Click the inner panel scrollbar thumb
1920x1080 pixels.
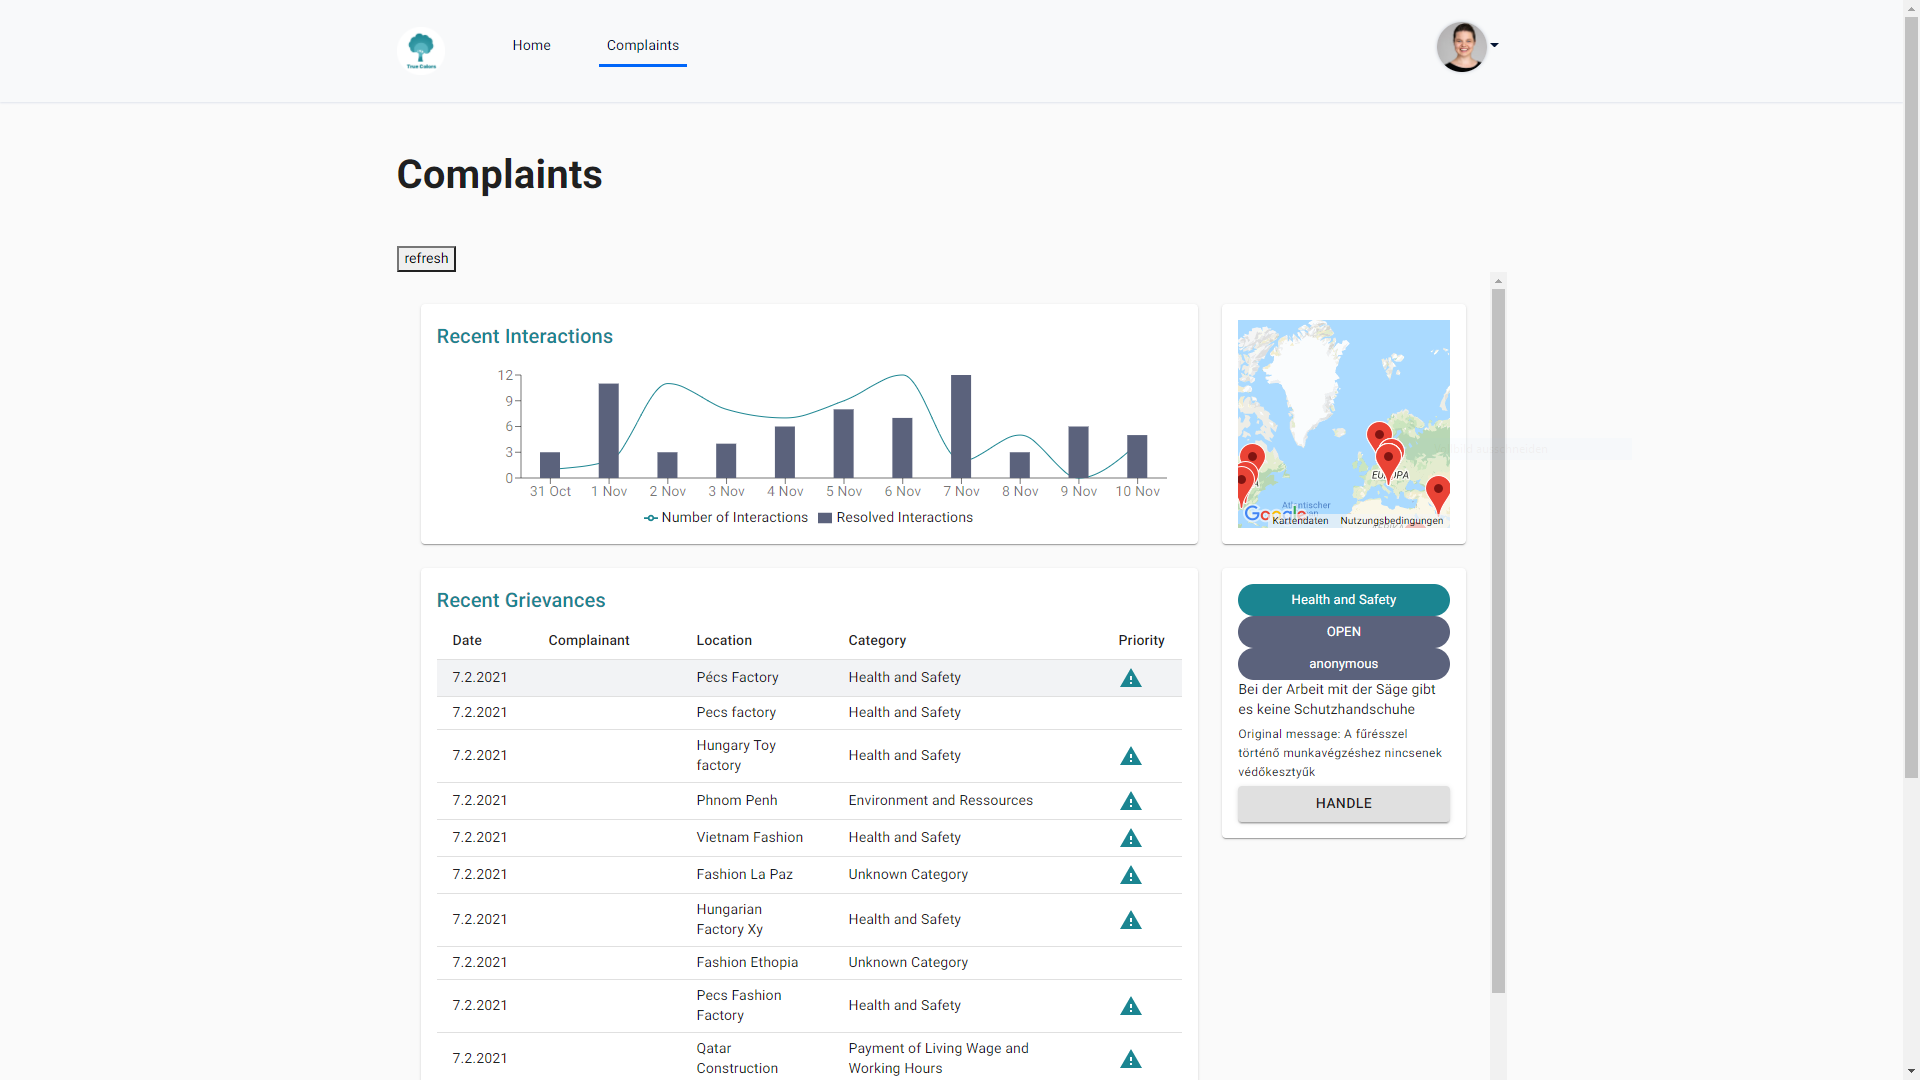pyautogui.click(x=1497, y=640)
